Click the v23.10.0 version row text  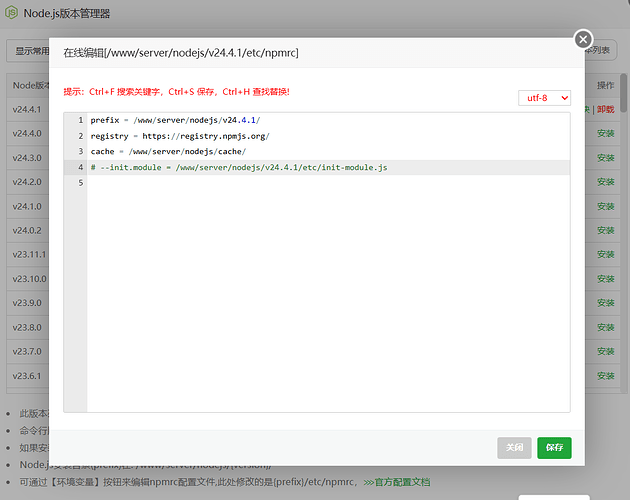coord(29,279)
